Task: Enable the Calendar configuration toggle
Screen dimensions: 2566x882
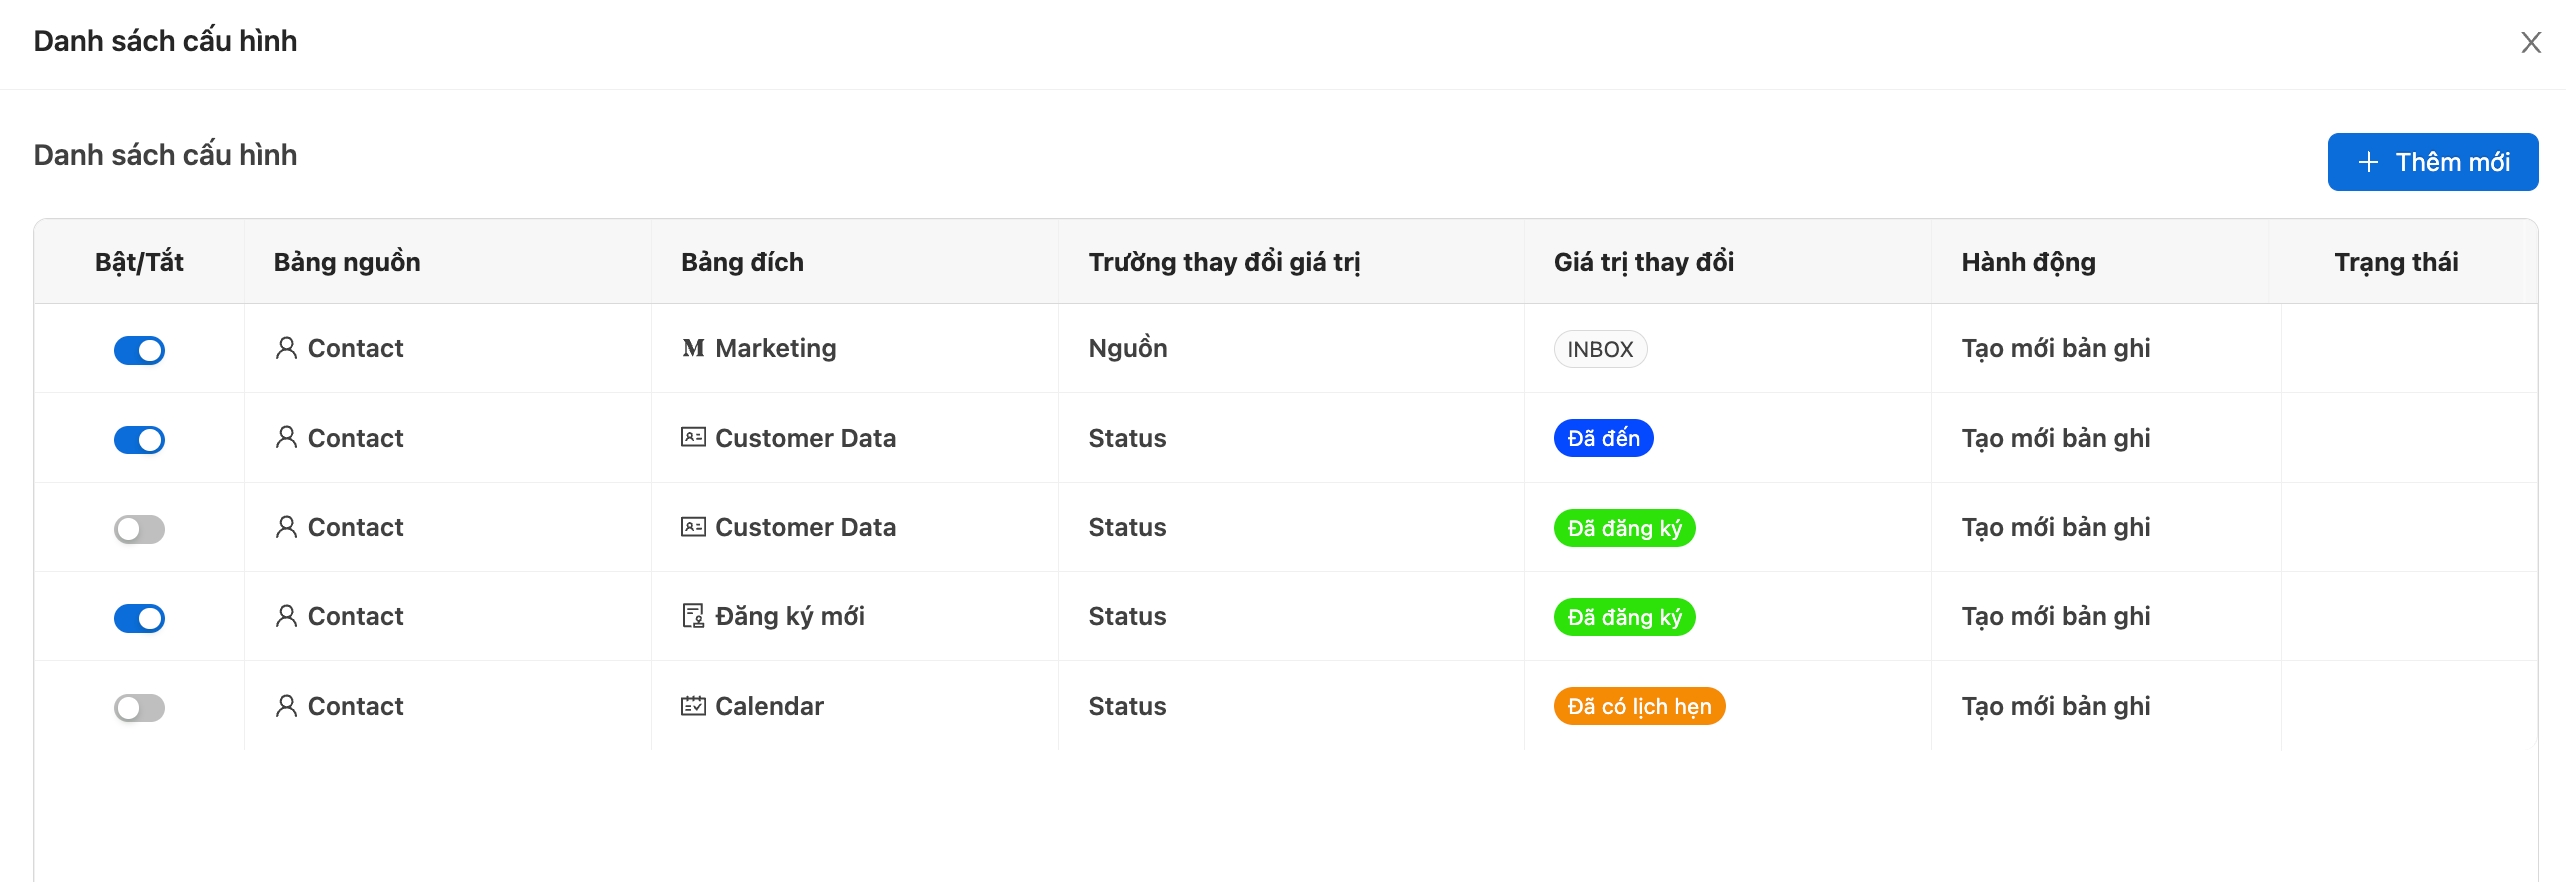Action: point(139,708)
